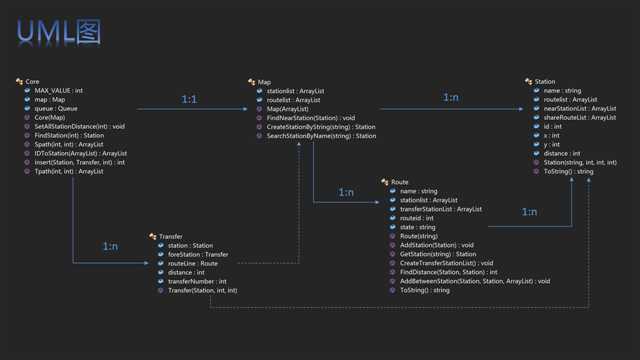Select the method icon beside SearchStationByName(string)
Image resolution: width=640 pixels, height=360 pixels.
[x=259, y=136]
